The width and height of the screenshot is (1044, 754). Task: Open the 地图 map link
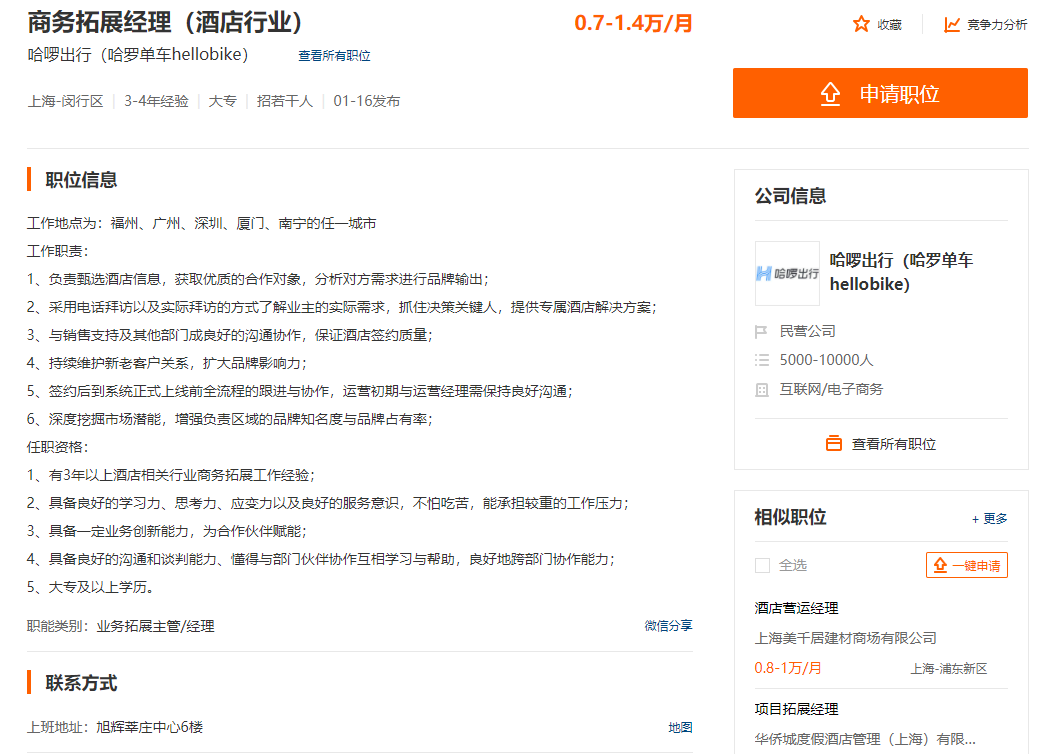point(680,727)
